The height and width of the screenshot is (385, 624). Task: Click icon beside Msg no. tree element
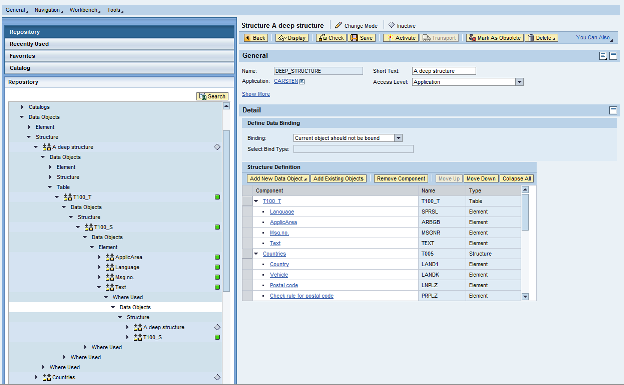pyautogui.click(x=110, y=277)
